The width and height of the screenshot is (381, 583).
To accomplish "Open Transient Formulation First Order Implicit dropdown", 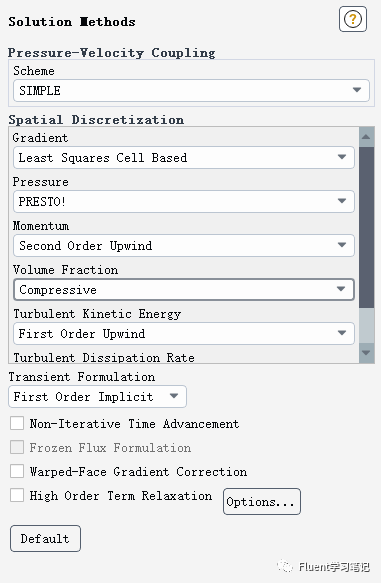I will (x=97, y=397).
